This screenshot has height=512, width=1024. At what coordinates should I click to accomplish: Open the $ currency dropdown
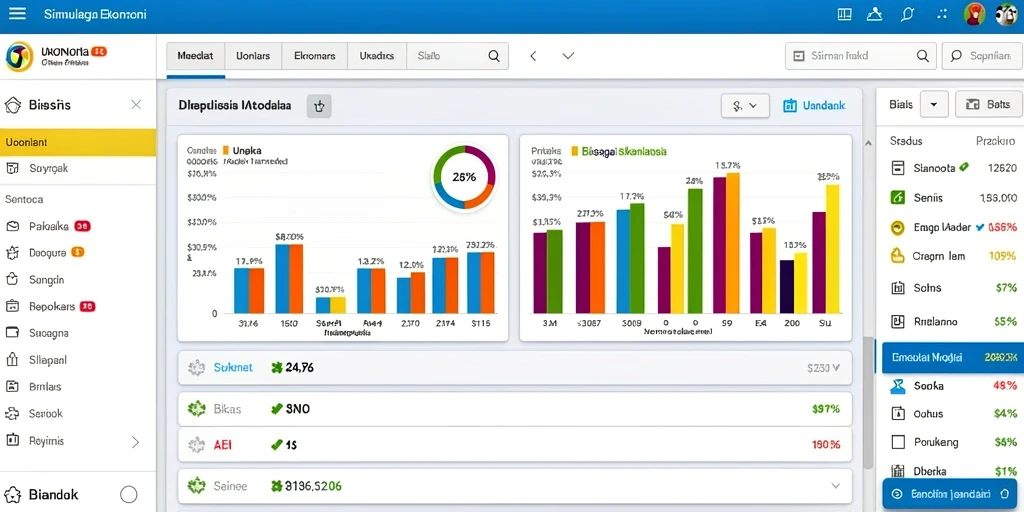tap(744, 105)
